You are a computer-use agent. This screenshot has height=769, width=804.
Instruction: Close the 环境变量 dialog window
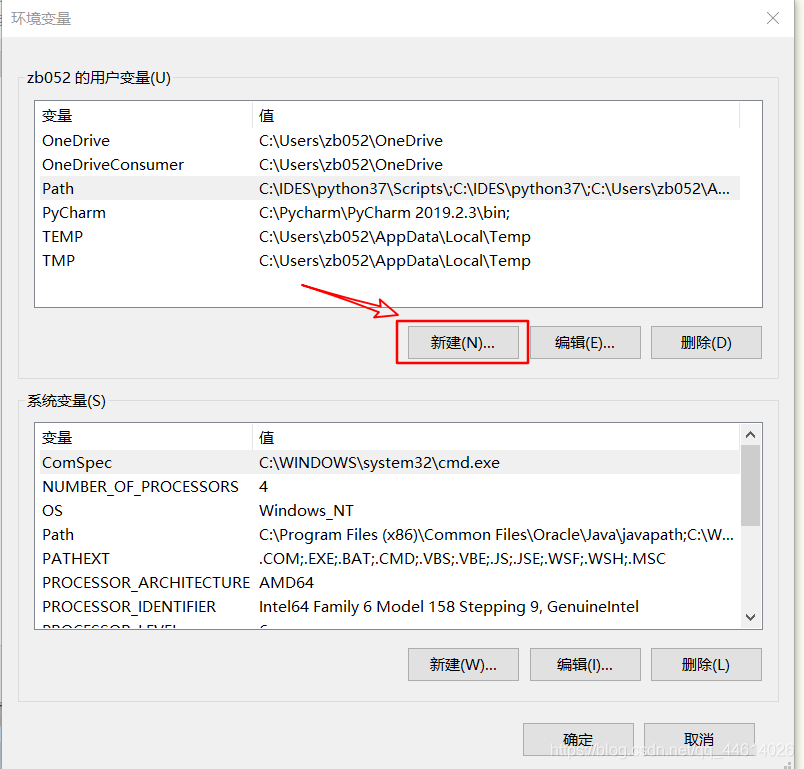tap(773, 18)
